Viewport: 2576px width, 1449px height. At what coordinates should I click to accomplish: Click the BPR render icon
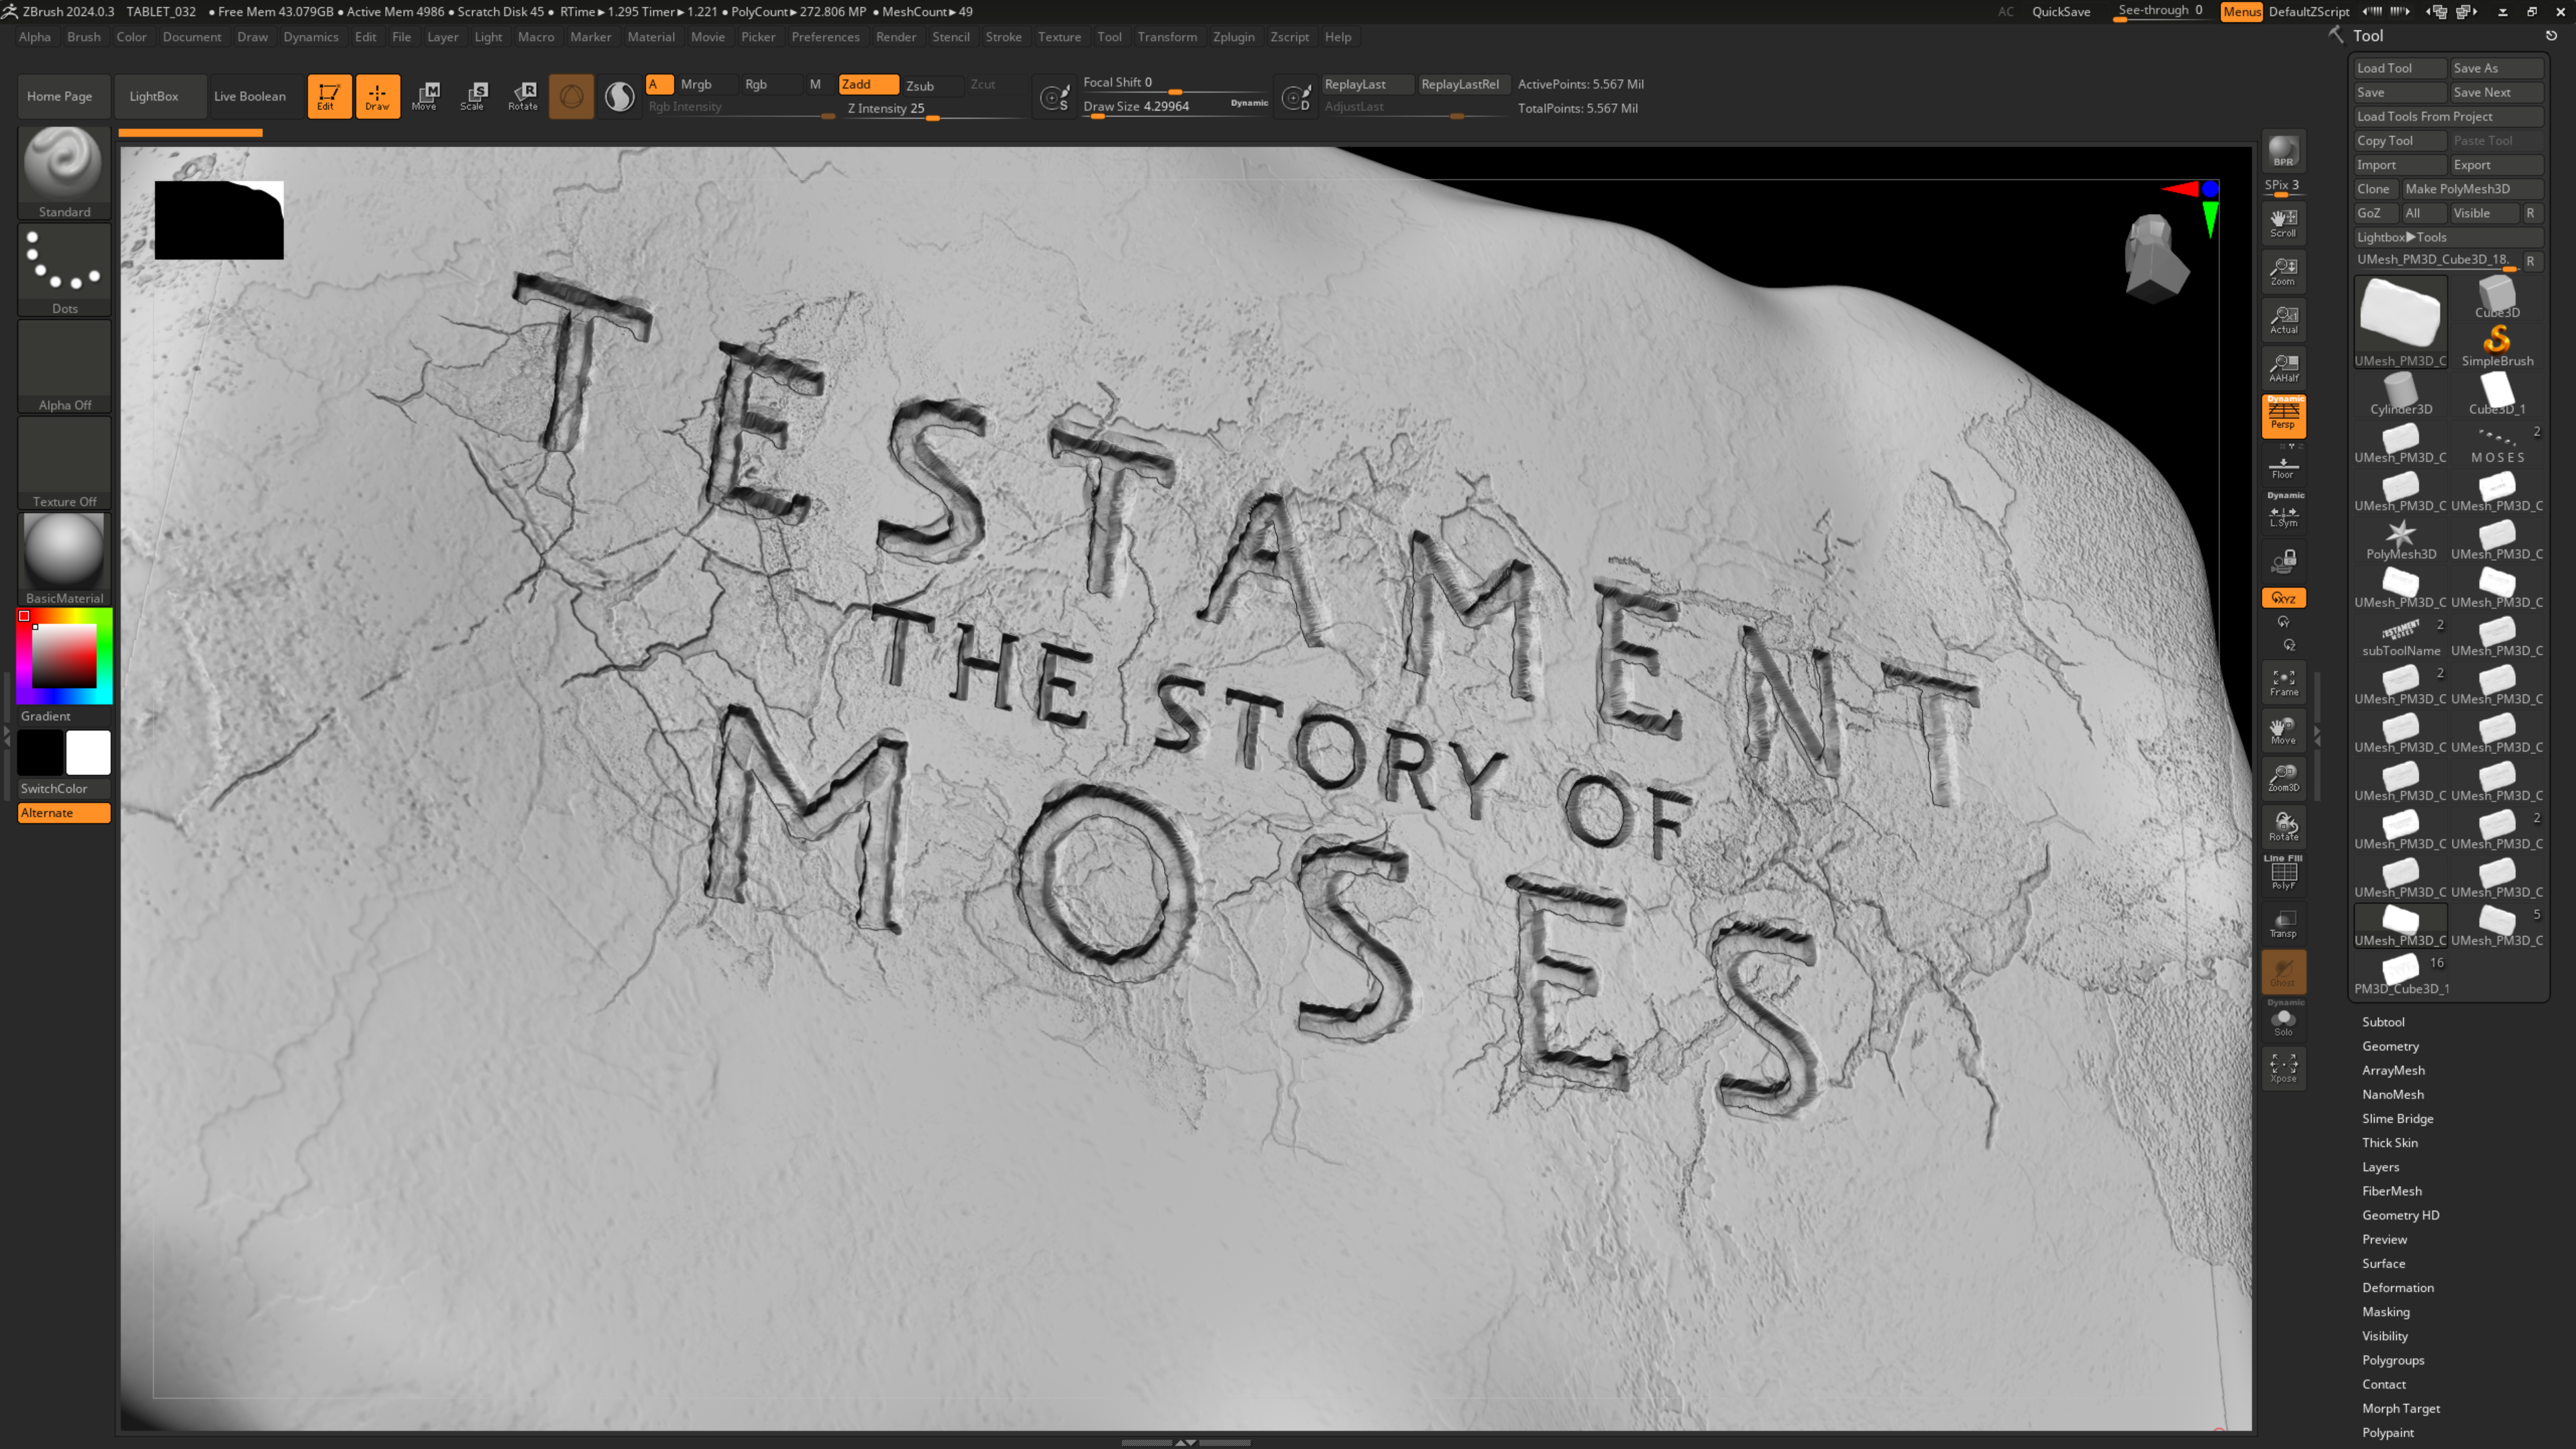[2283, 151]
